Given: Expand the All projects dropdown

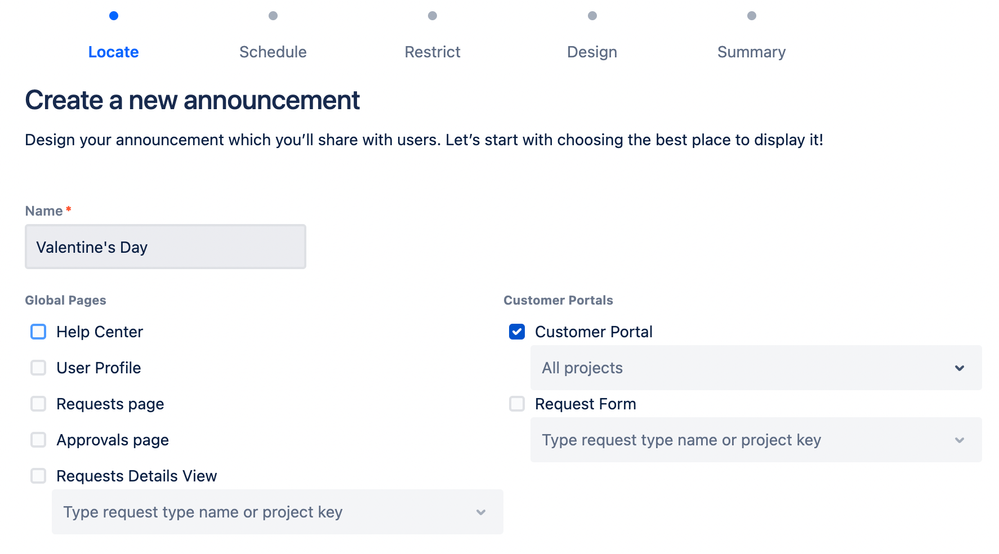Looking at the screenshot, I should tap(756, 368).
